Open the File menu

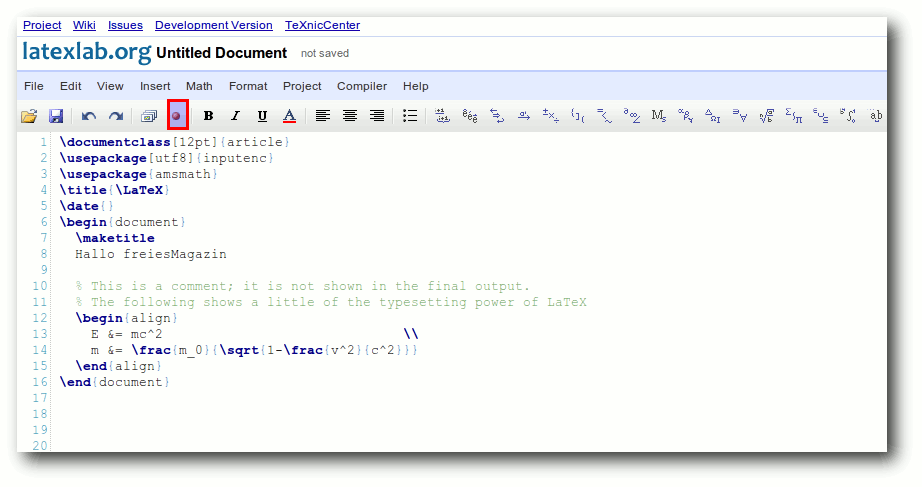34,86
